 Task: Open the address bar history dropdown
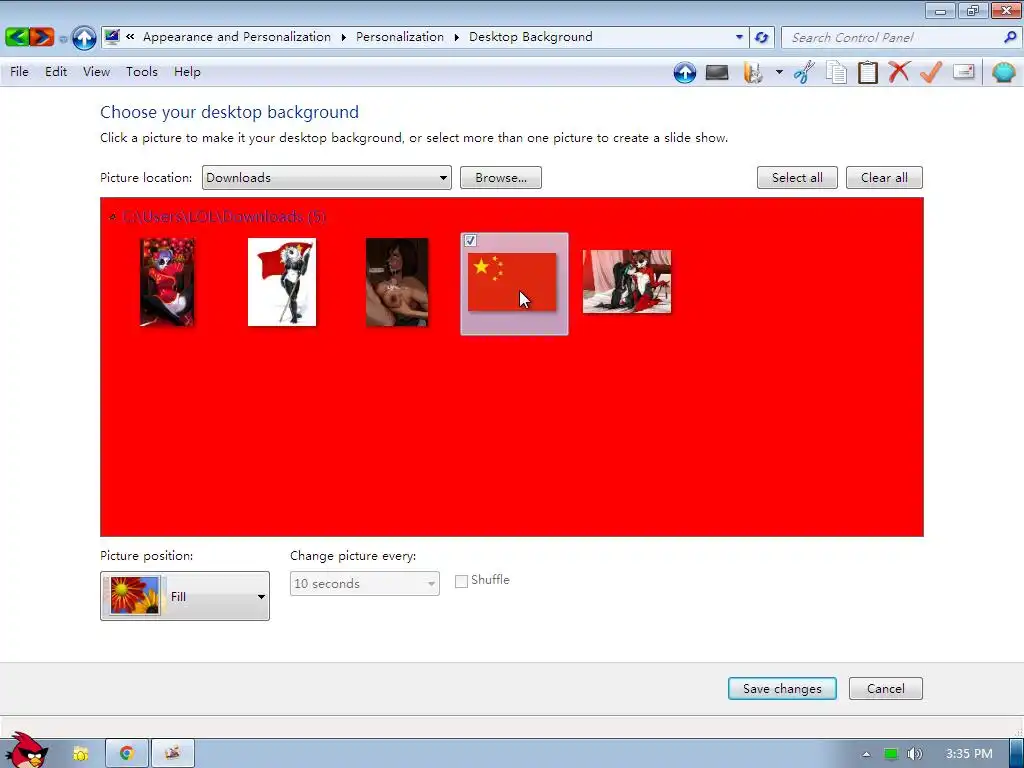pyautogui.click(x=739, y=37)
